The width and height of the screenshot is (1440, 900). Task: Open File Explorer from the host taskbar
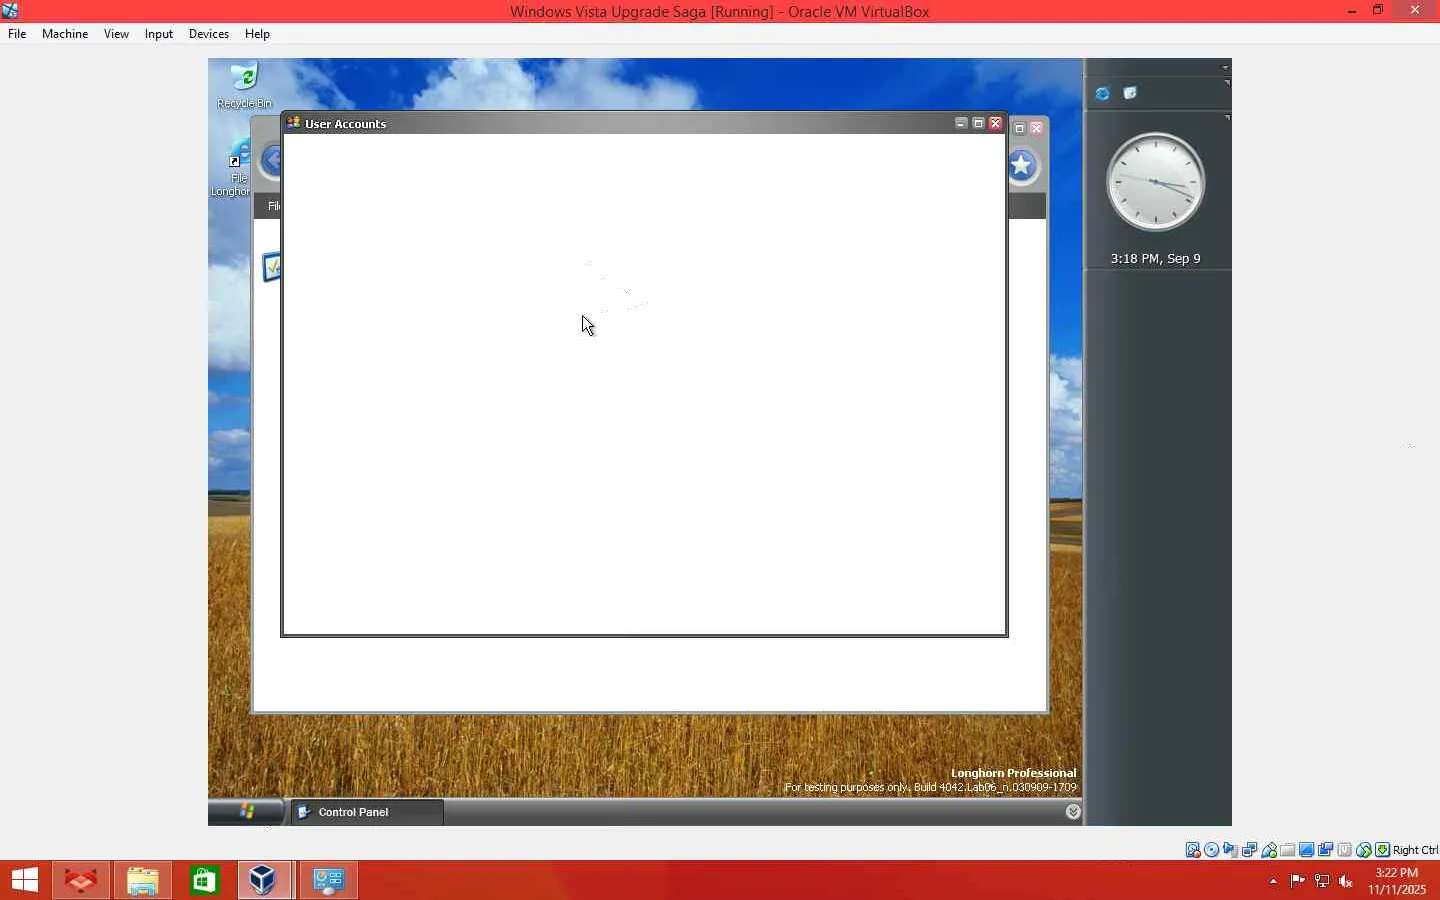(x=143, y=880)
